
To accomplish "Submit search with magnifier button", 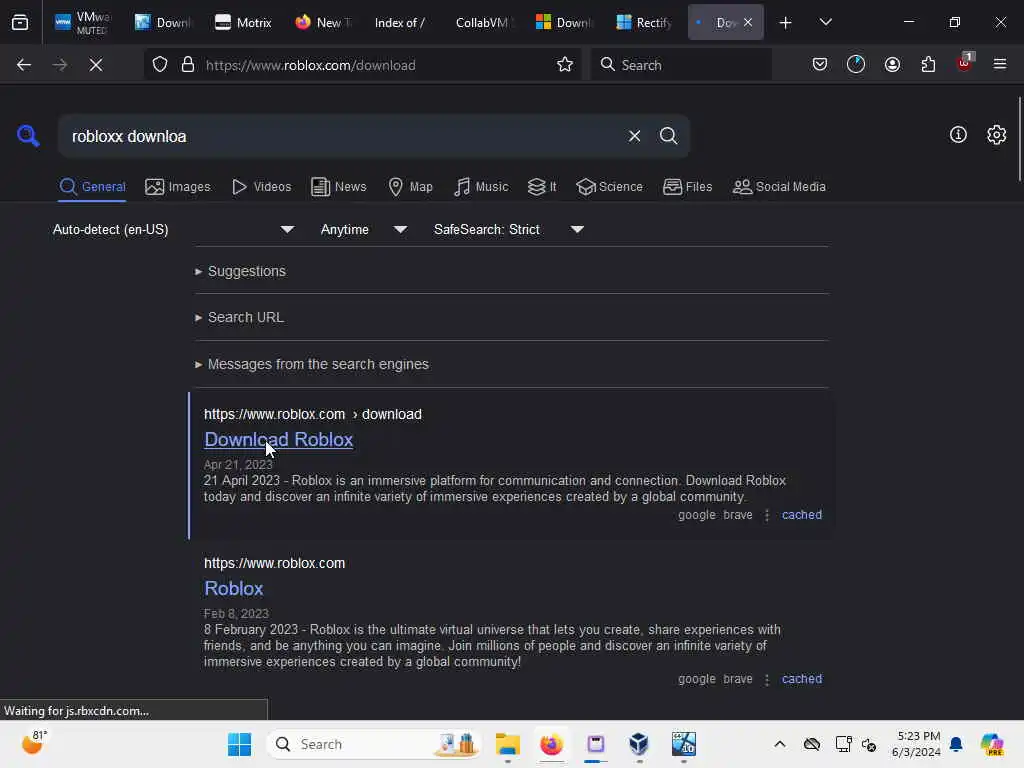I will pos(668,136).
